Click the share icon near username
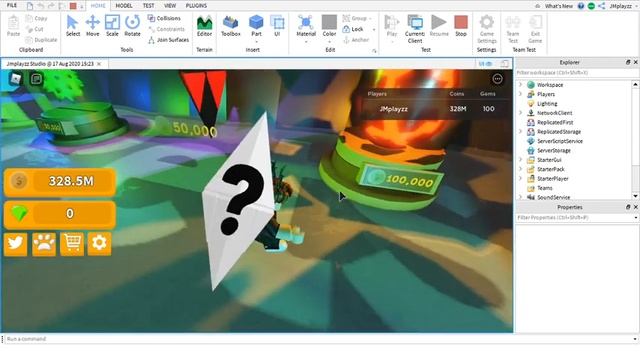 pos(602,6)
